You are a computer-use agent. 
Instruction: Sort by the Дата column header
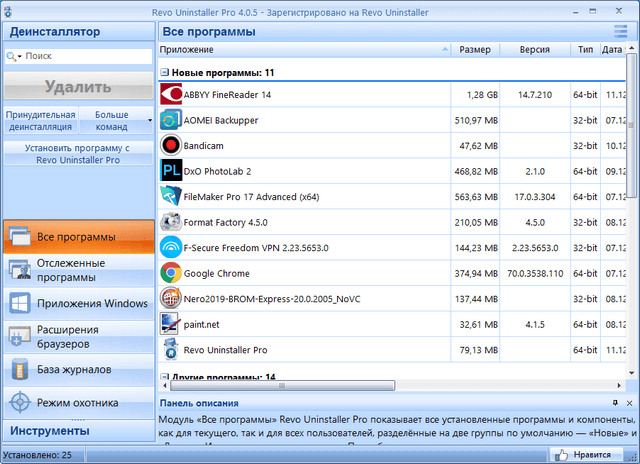click(x=613, y=49)
